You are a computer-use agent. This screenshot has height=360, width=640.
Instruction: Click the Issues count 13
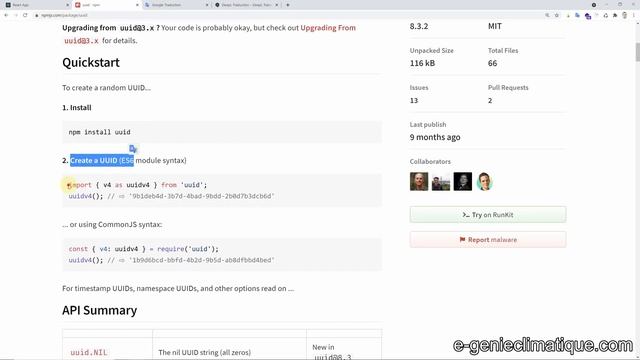414,100
